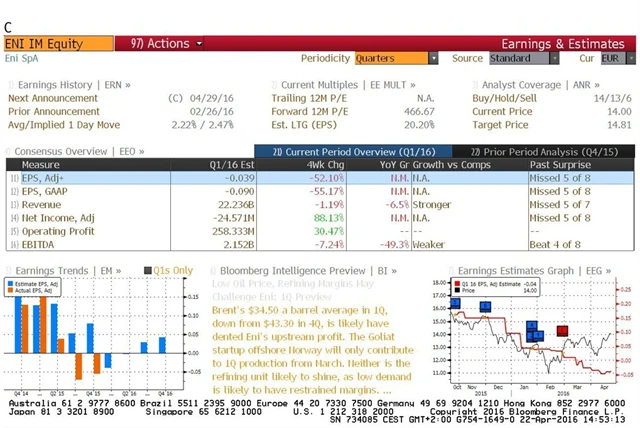
Task: Click the red earnings marker on the graph
Action: tap(562, 330)
